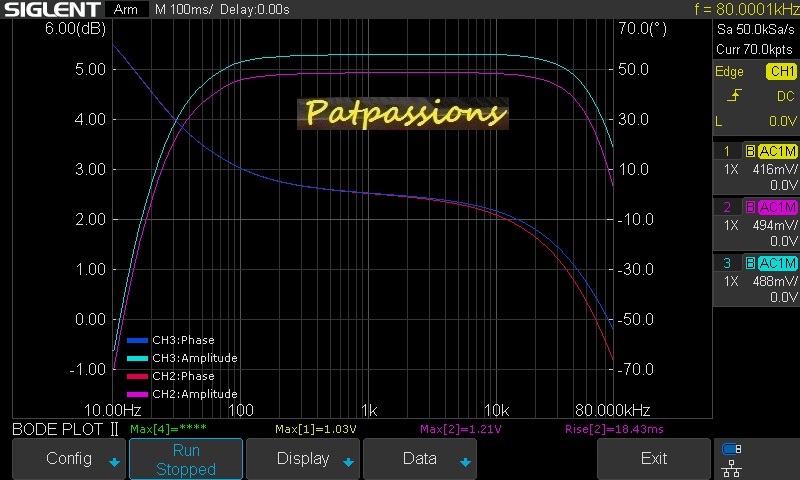Open the Config menu button
This screenshot has width=800, height=480.
[x=68, y=459]
